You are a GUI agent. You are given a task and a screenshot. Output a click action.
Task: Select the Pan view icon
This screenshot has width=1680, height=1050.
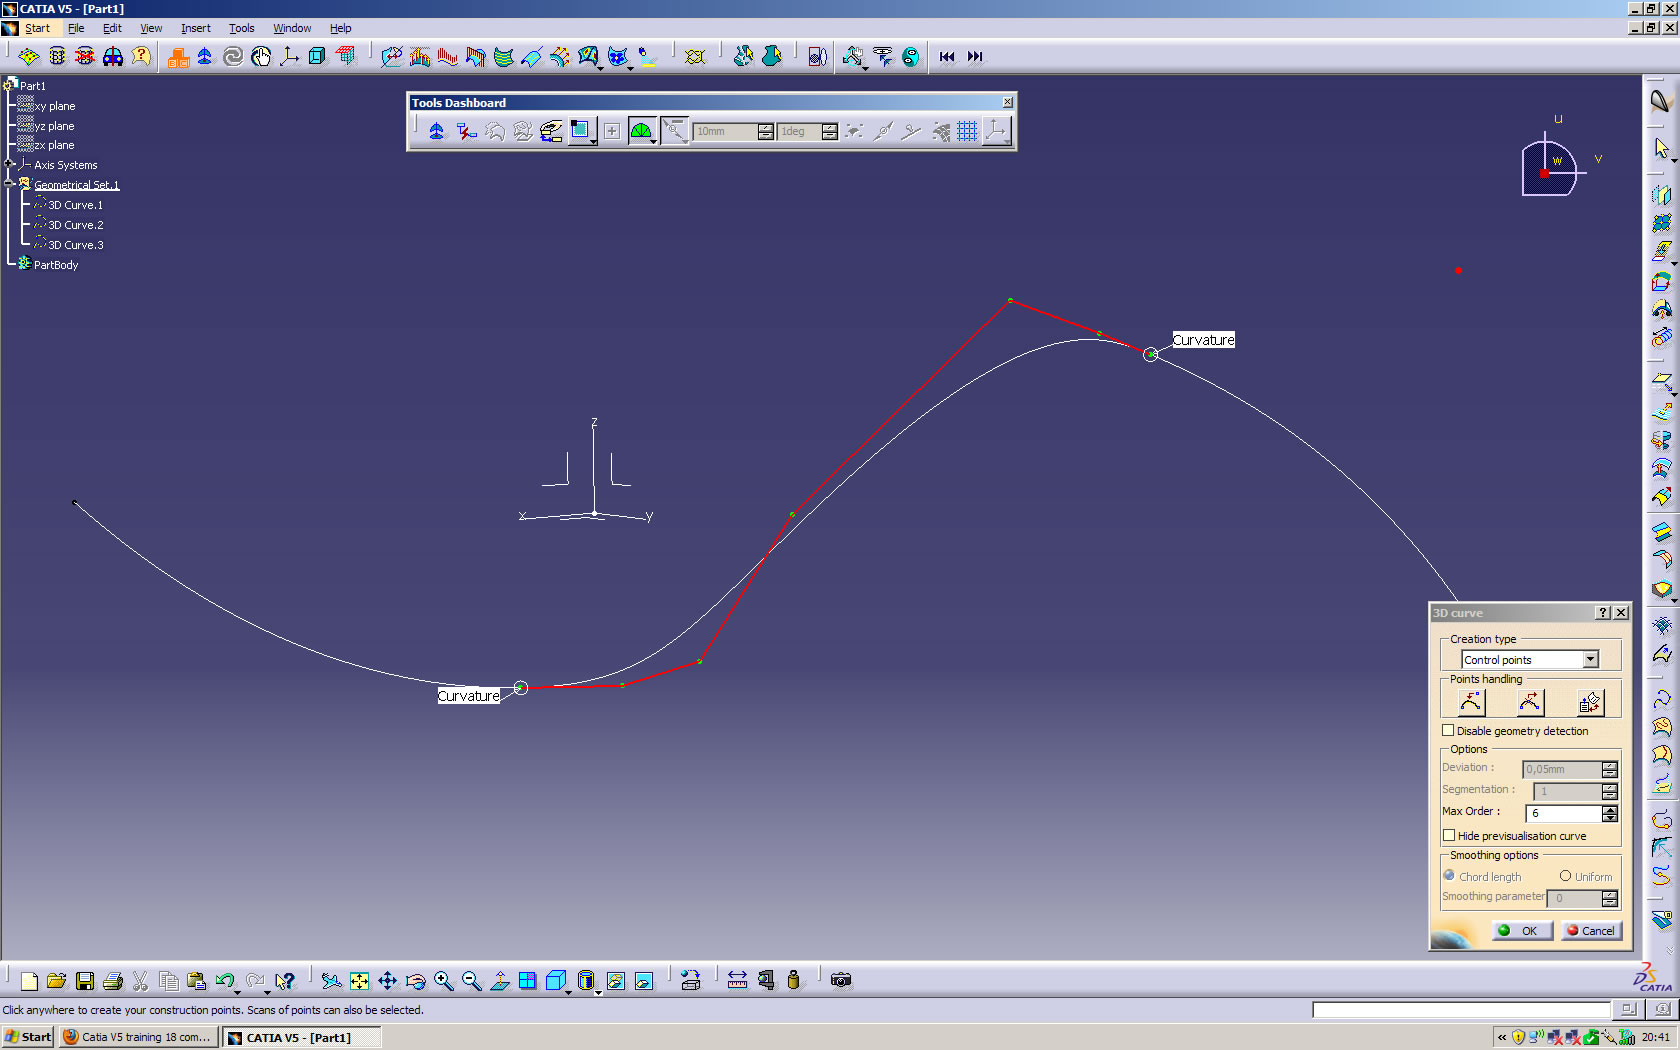click(387, 981)
